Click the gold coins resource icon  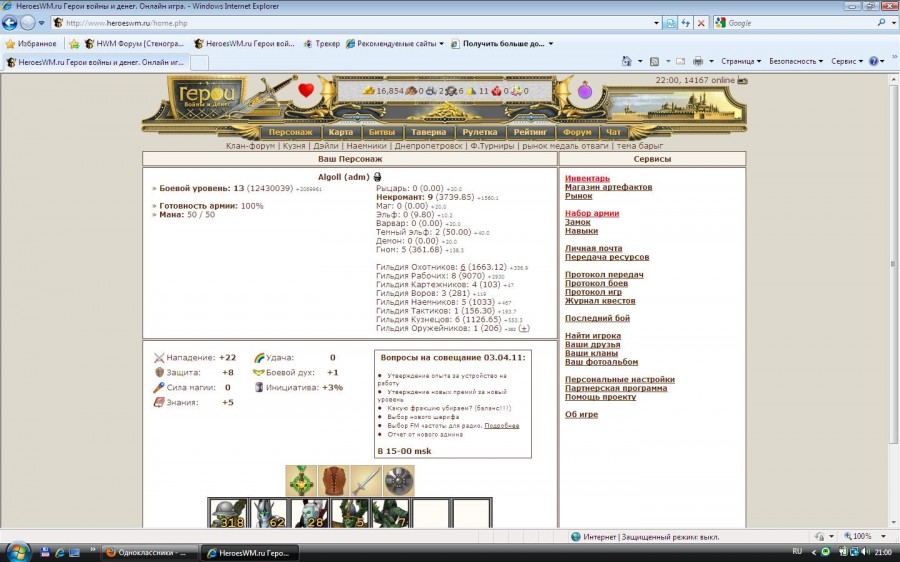pos(368,91)
